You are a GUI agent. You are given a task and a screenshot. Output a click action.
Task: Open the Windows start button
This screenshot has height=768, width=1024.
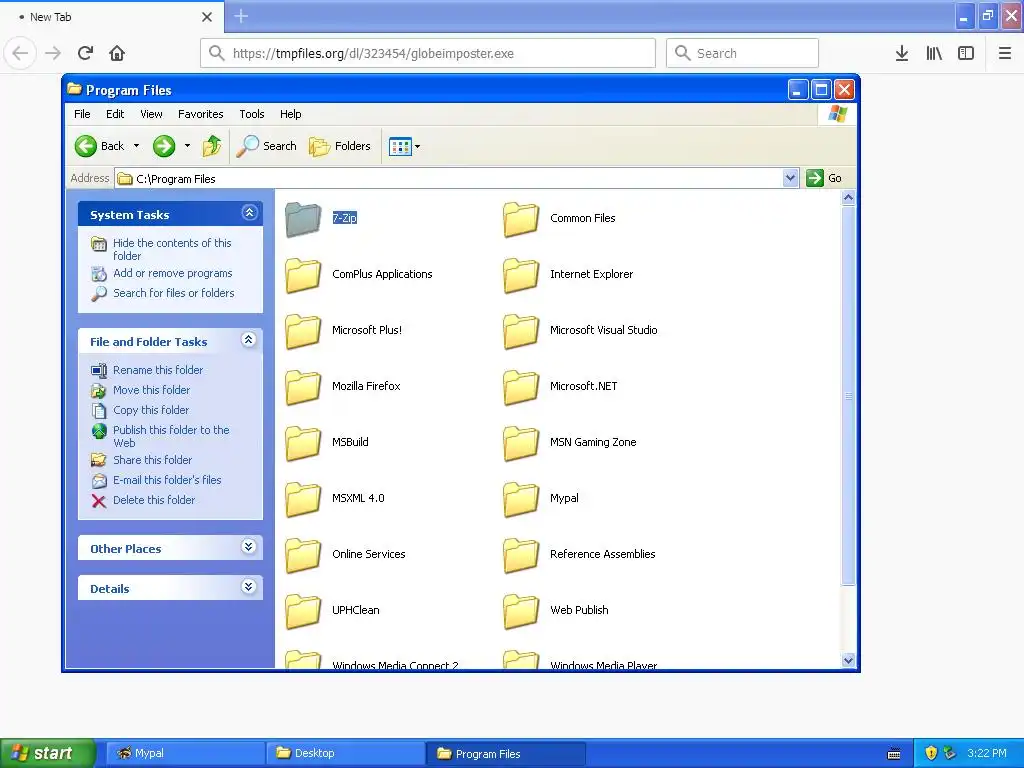coord(47,753)
